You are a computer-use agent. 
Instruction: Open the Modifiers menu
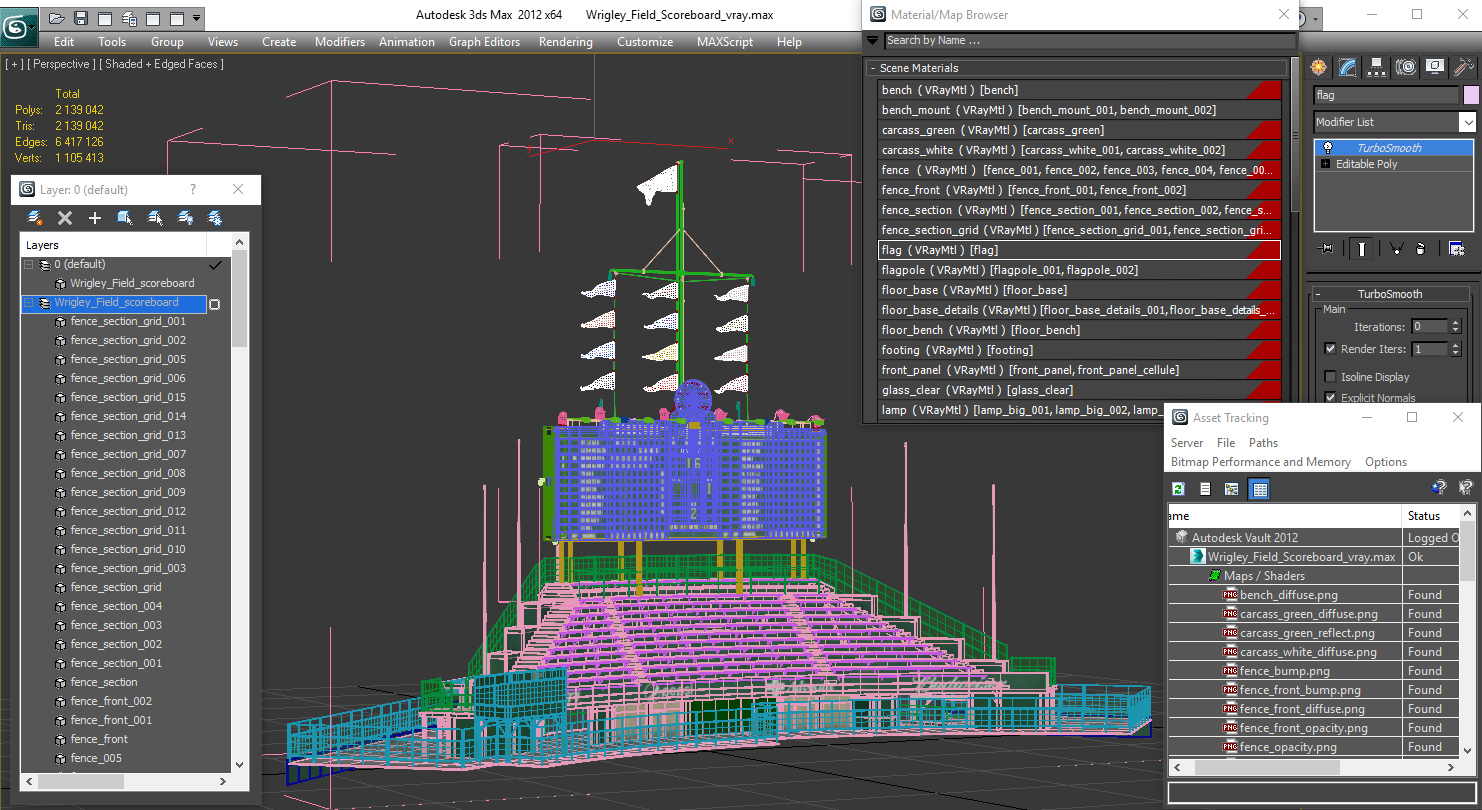340,42
